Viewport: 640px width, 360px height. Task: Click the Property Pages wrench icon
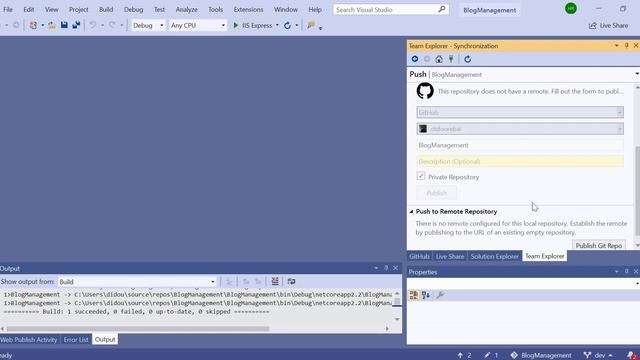point(440,295)
